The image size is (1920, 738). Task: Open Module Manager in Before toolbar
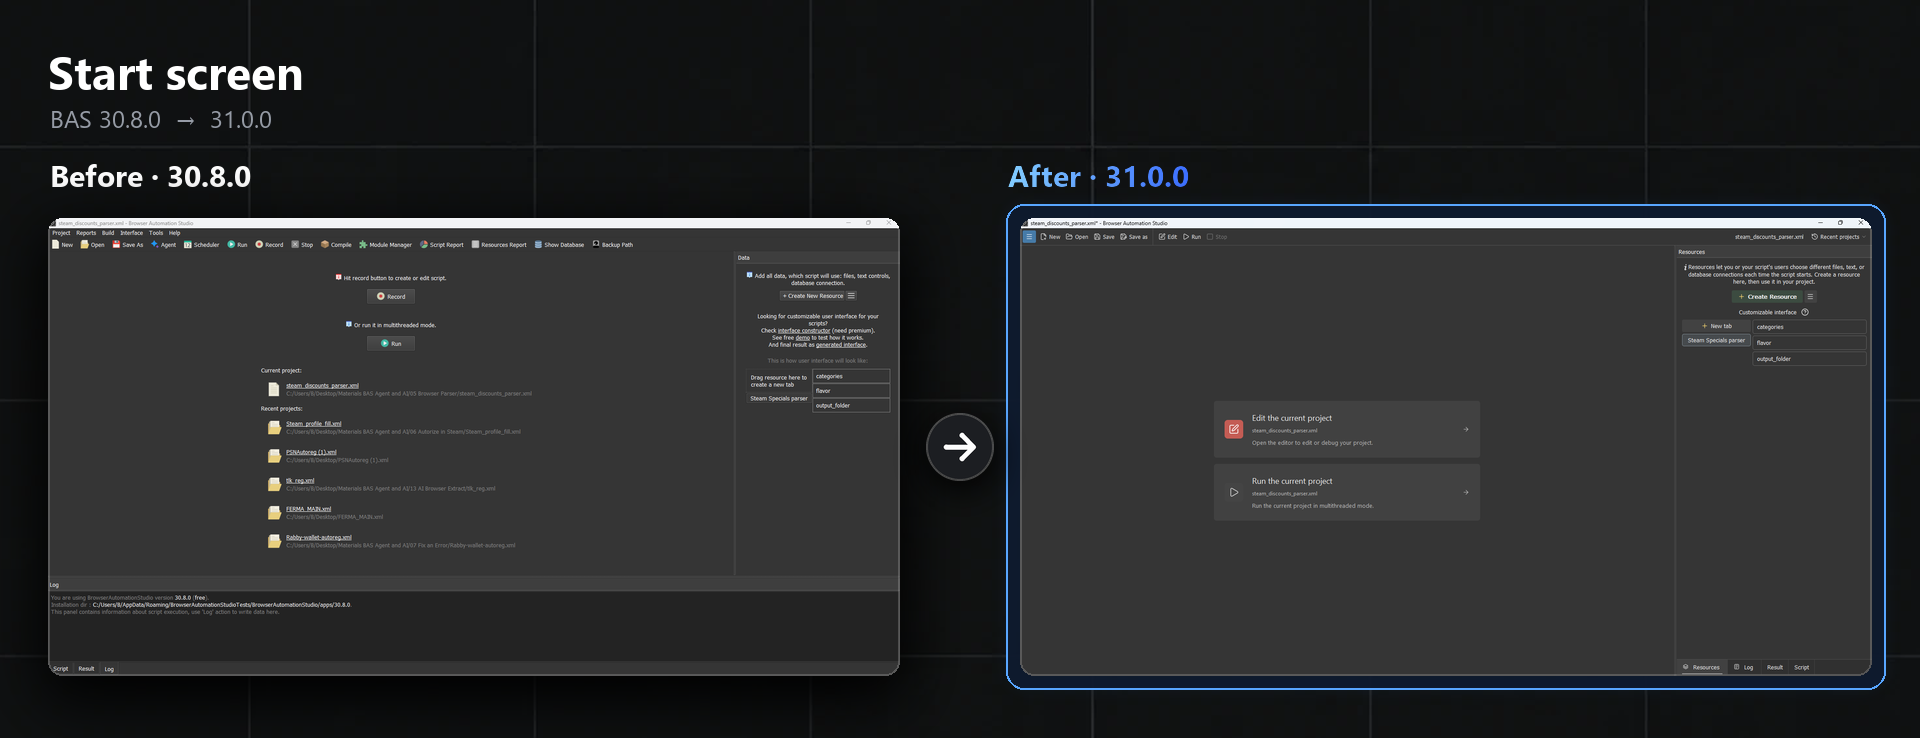pyautogui.click(x=385, y=244)
